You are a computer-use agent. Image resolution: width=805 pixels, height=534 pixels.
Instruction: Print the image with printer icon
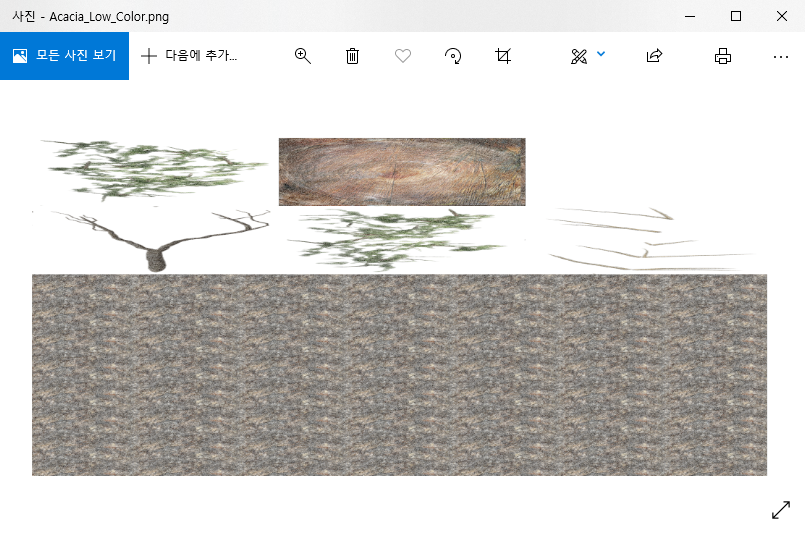click(723, 55)
